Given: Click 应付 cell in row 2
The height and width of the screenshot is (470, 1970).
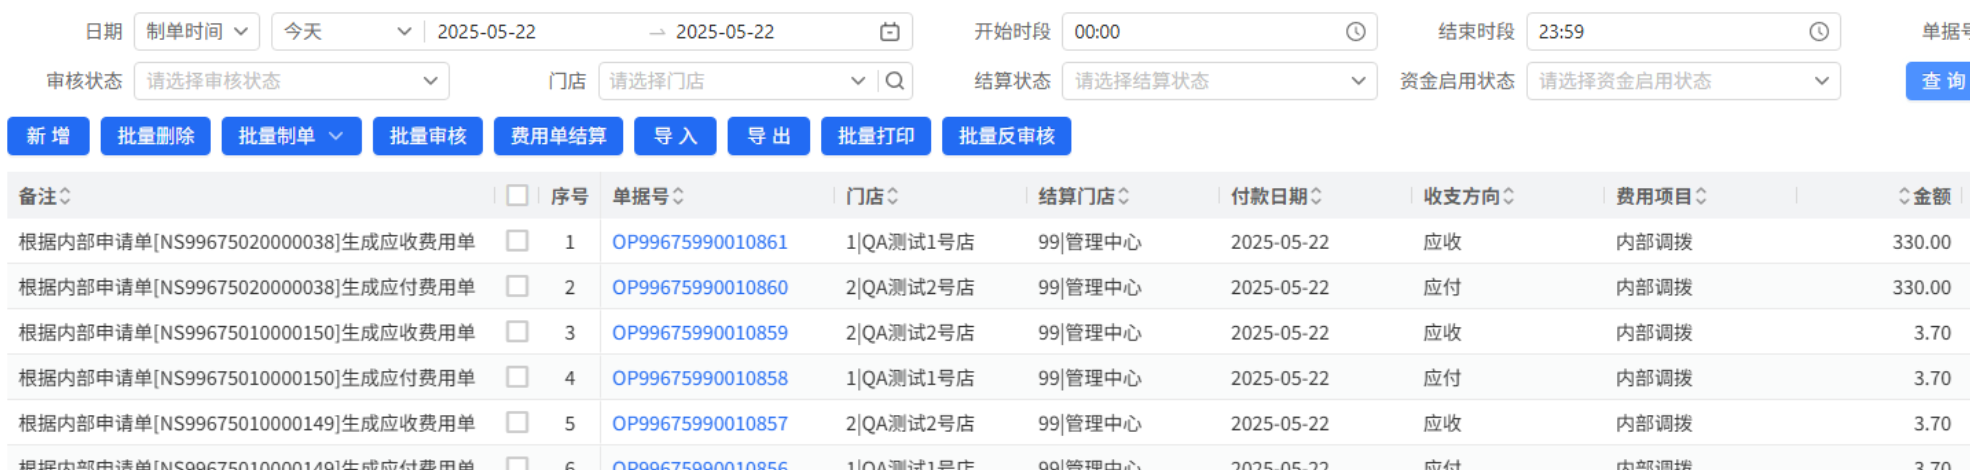Looking at the screenshot, I should pos(1442,287).
